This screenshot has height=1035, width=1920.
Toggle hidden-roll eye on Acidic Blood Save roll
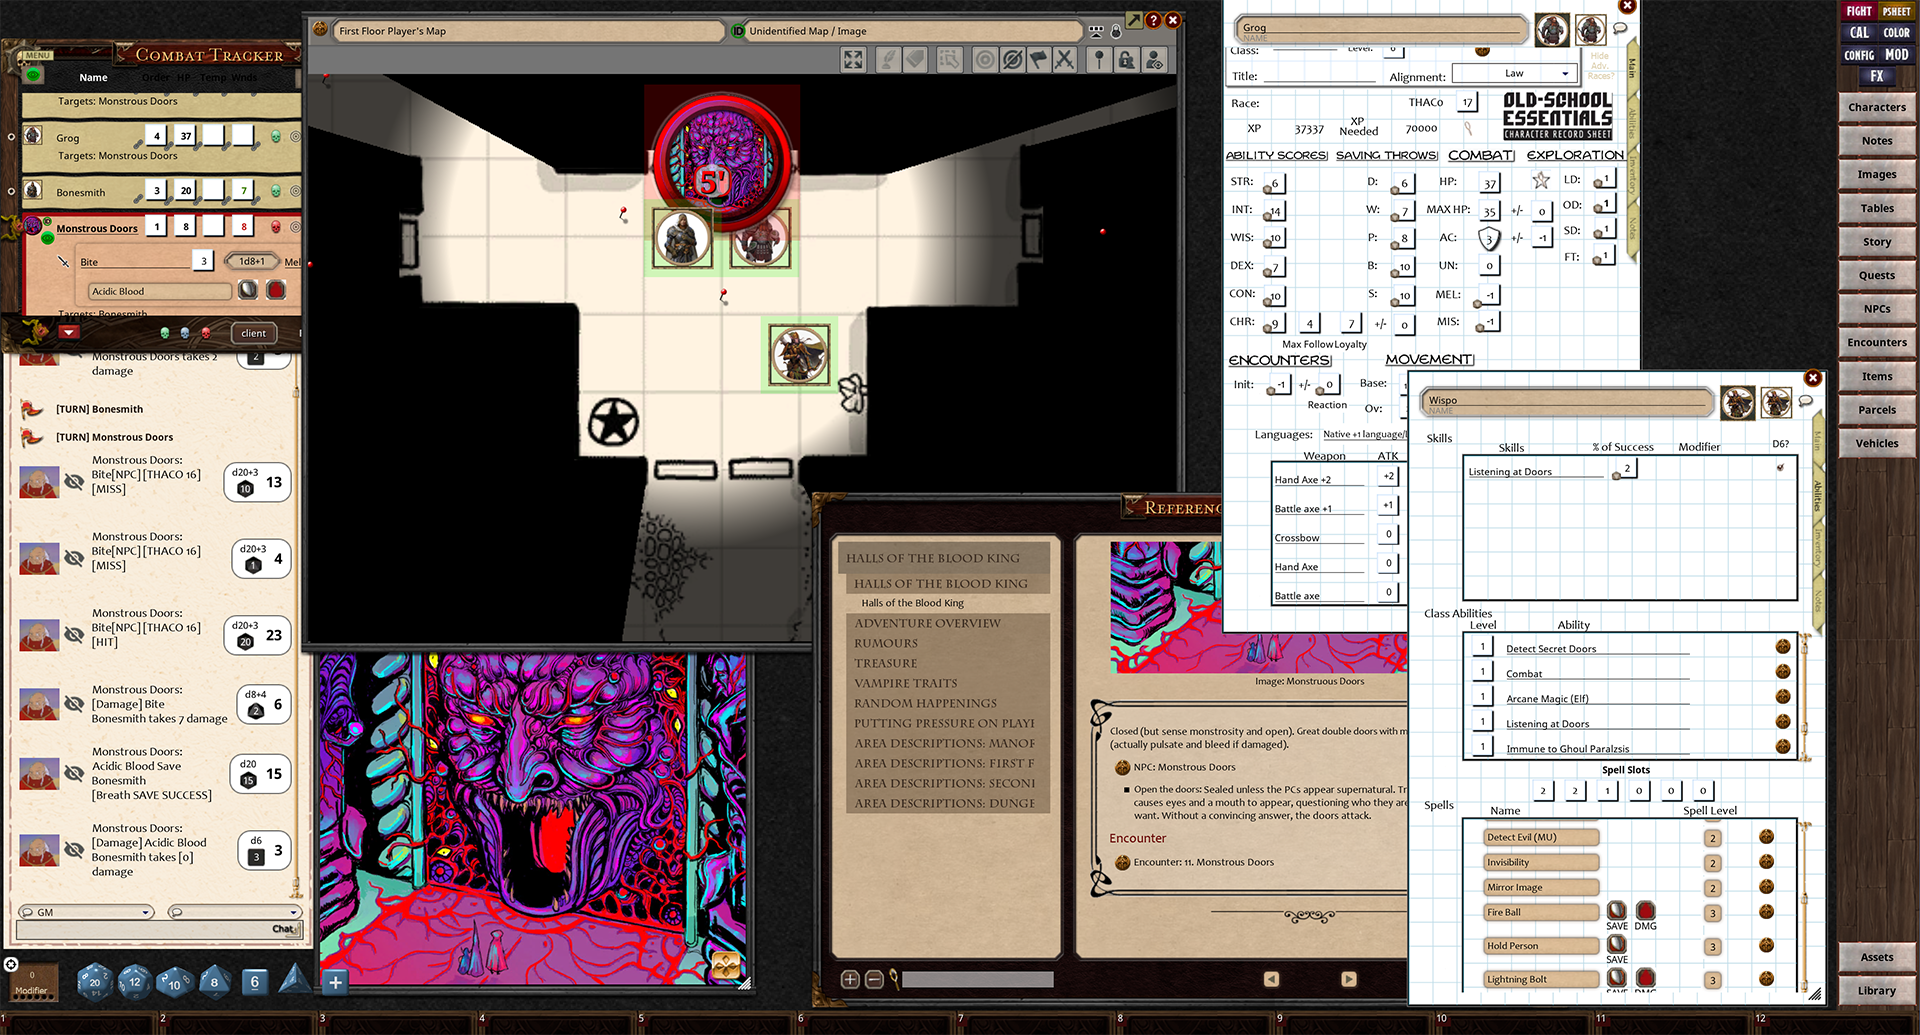pos(74,773)
